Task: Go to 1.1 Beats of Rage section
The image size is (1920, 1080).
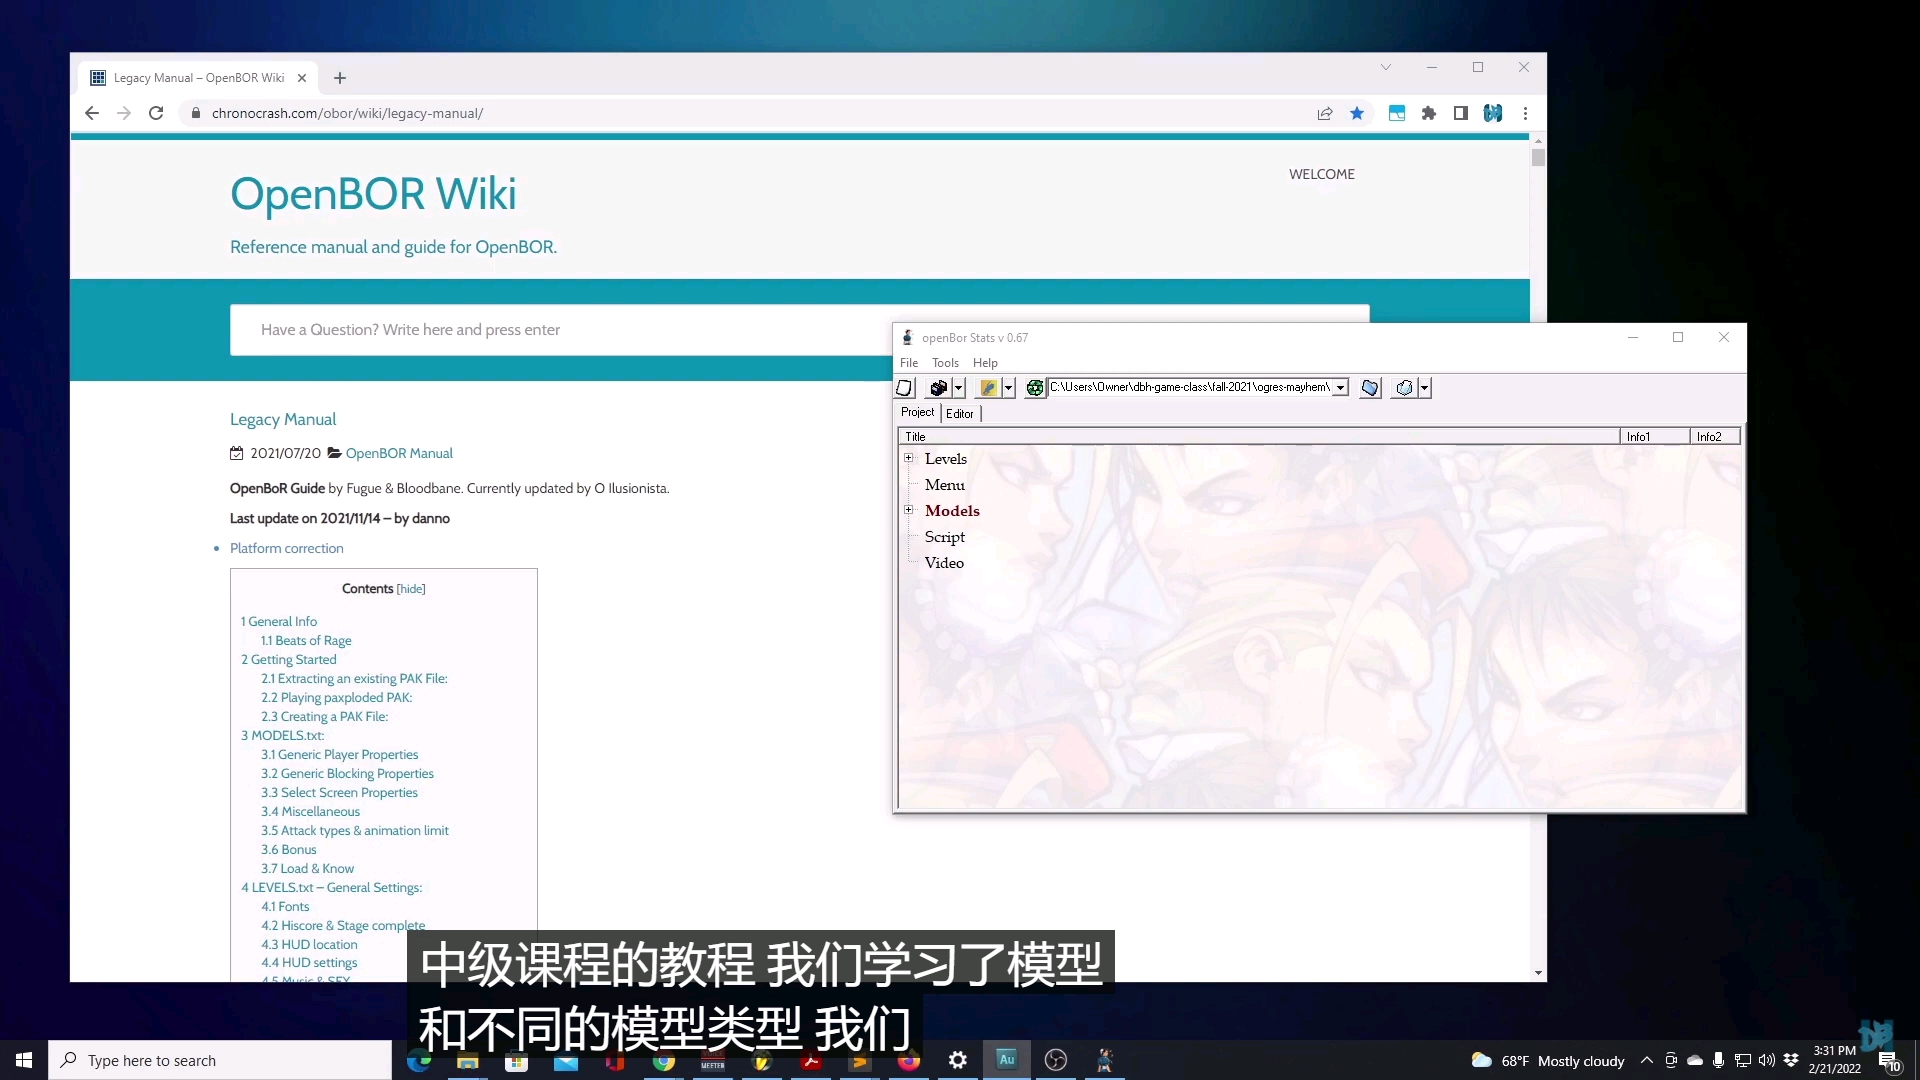Action: tap(306, 640)
